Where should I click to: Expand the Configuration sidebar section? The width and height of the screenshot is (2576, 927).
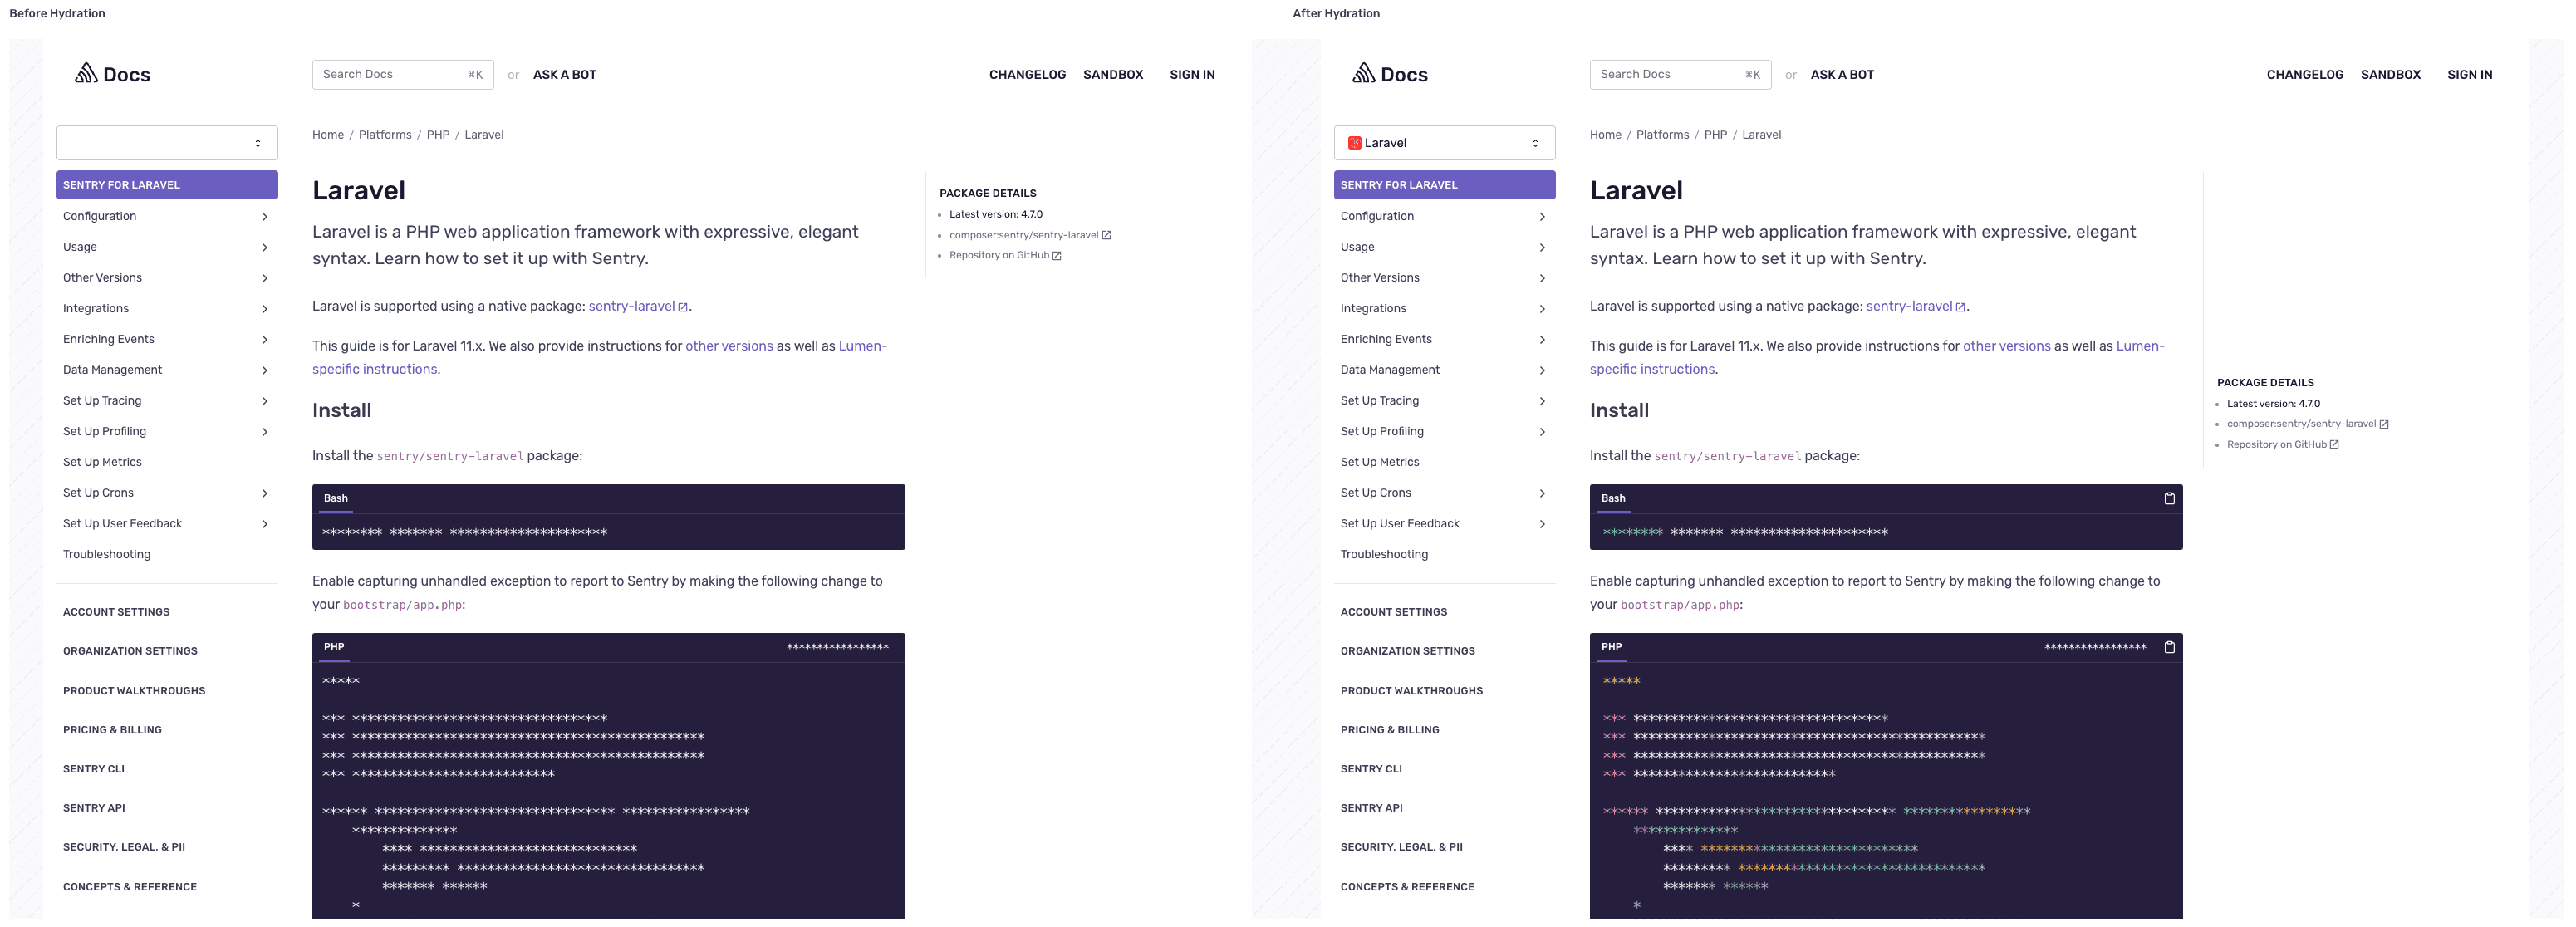[1542, 216]
